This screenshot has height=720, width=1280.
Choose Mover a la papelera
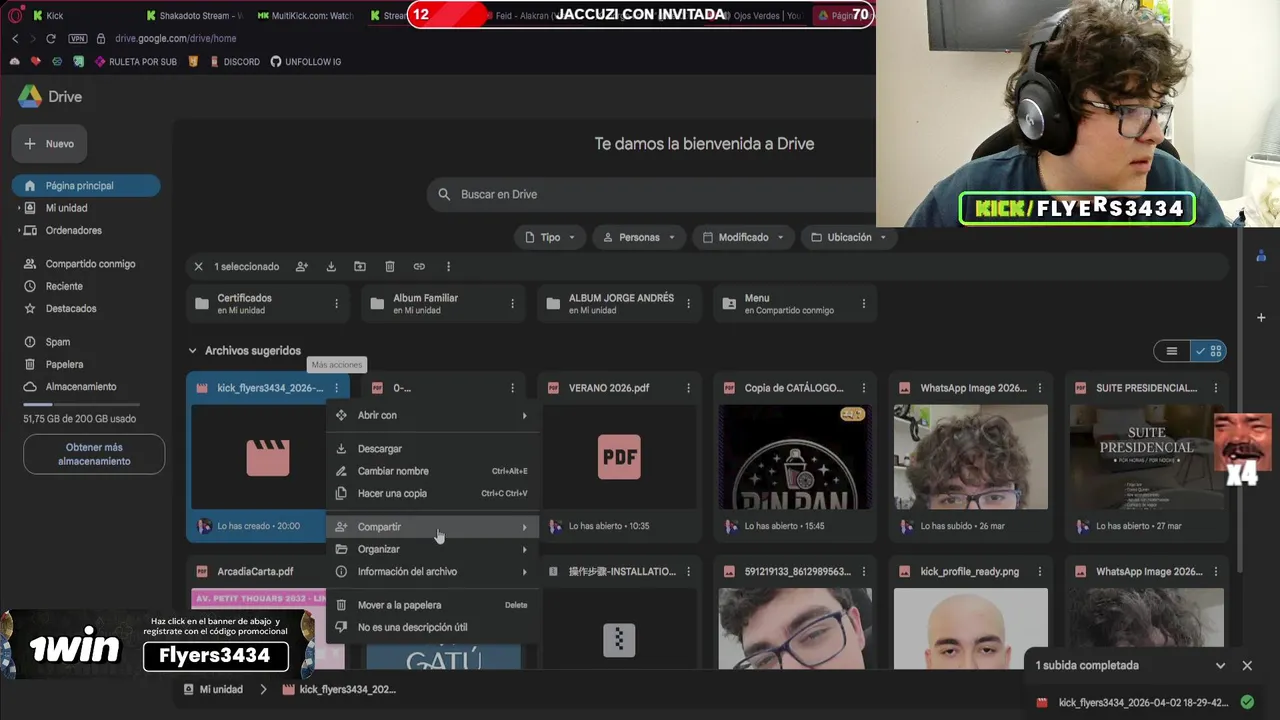click(432, 605)
